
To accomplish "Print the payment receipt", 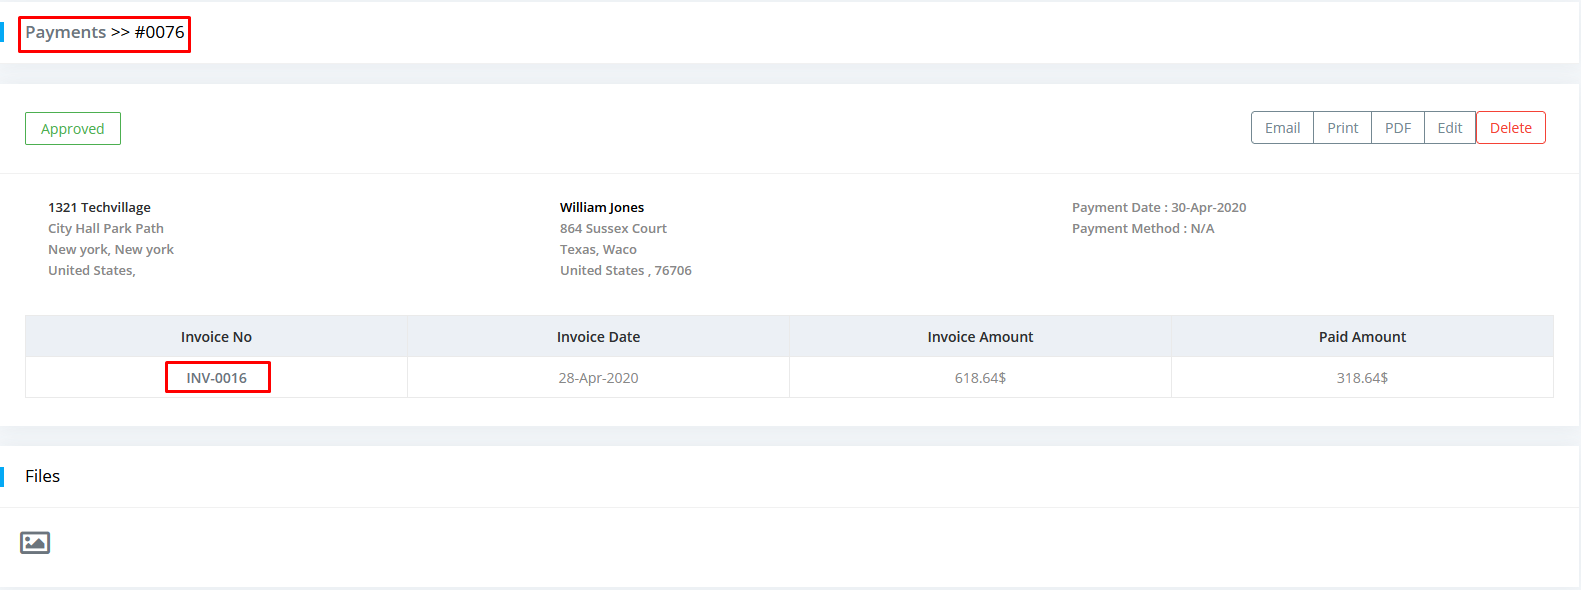I will coord(1342,128).
